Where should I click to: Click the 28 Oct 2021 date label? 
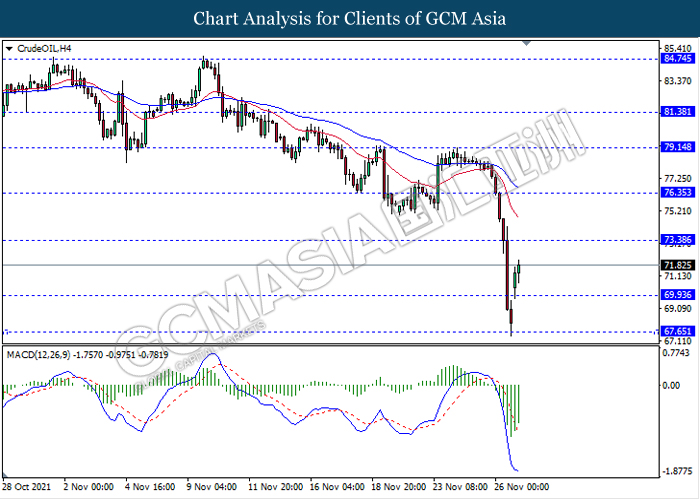pos(27,487)
